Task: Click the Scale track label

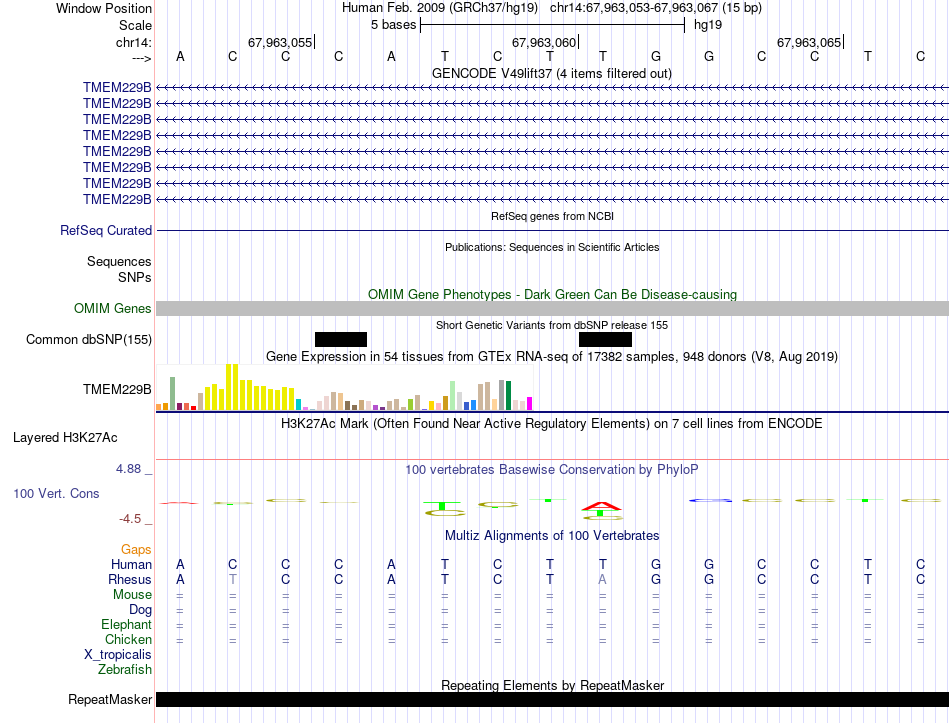Action: [135, 25]
